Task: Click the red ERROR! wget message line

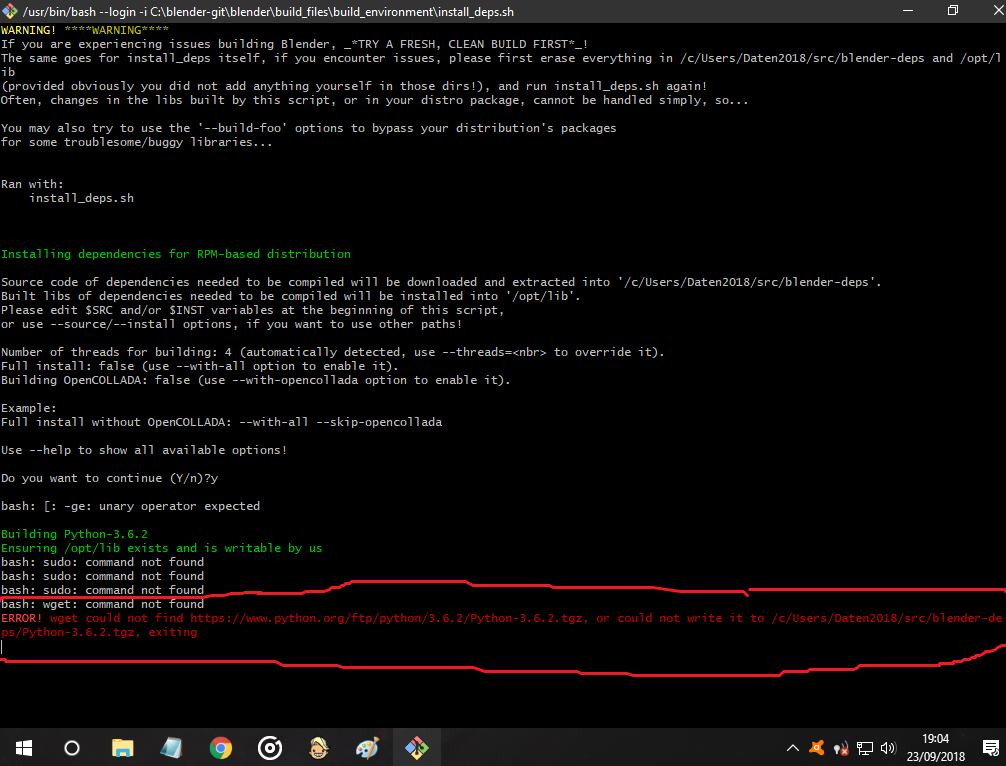Action: pyautogui.click(x=502, y=626)
